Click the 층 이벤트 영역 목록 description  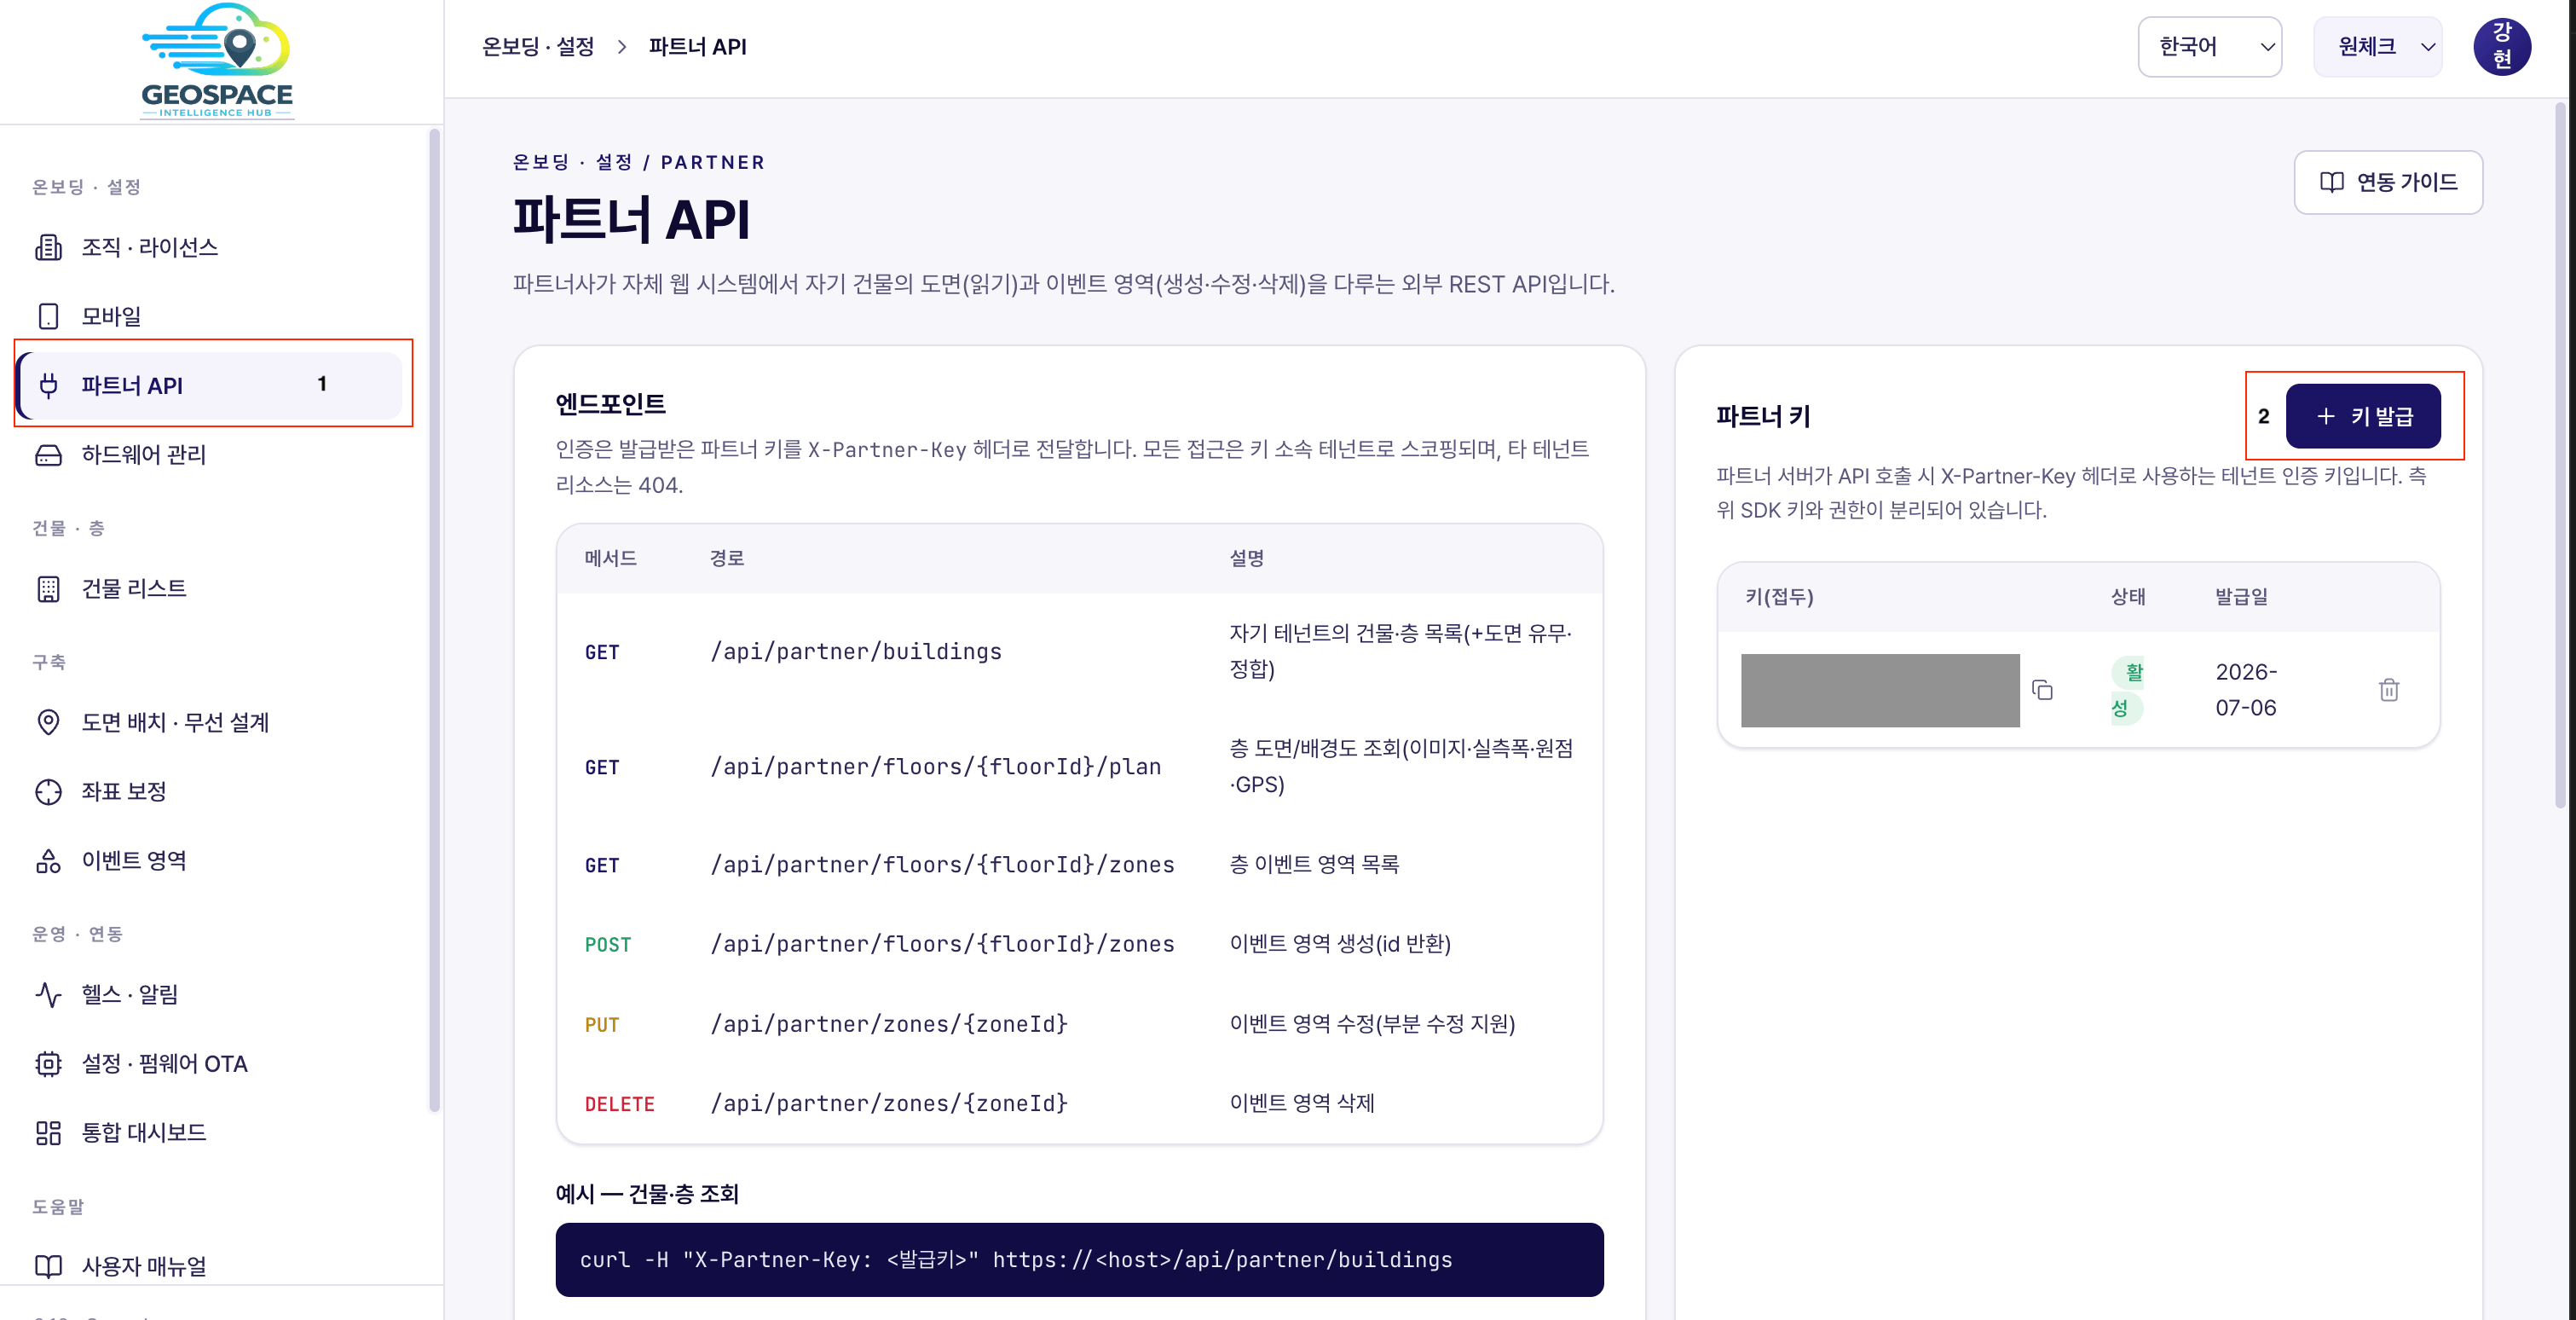pyautogui.click(x=1314, y=864)
